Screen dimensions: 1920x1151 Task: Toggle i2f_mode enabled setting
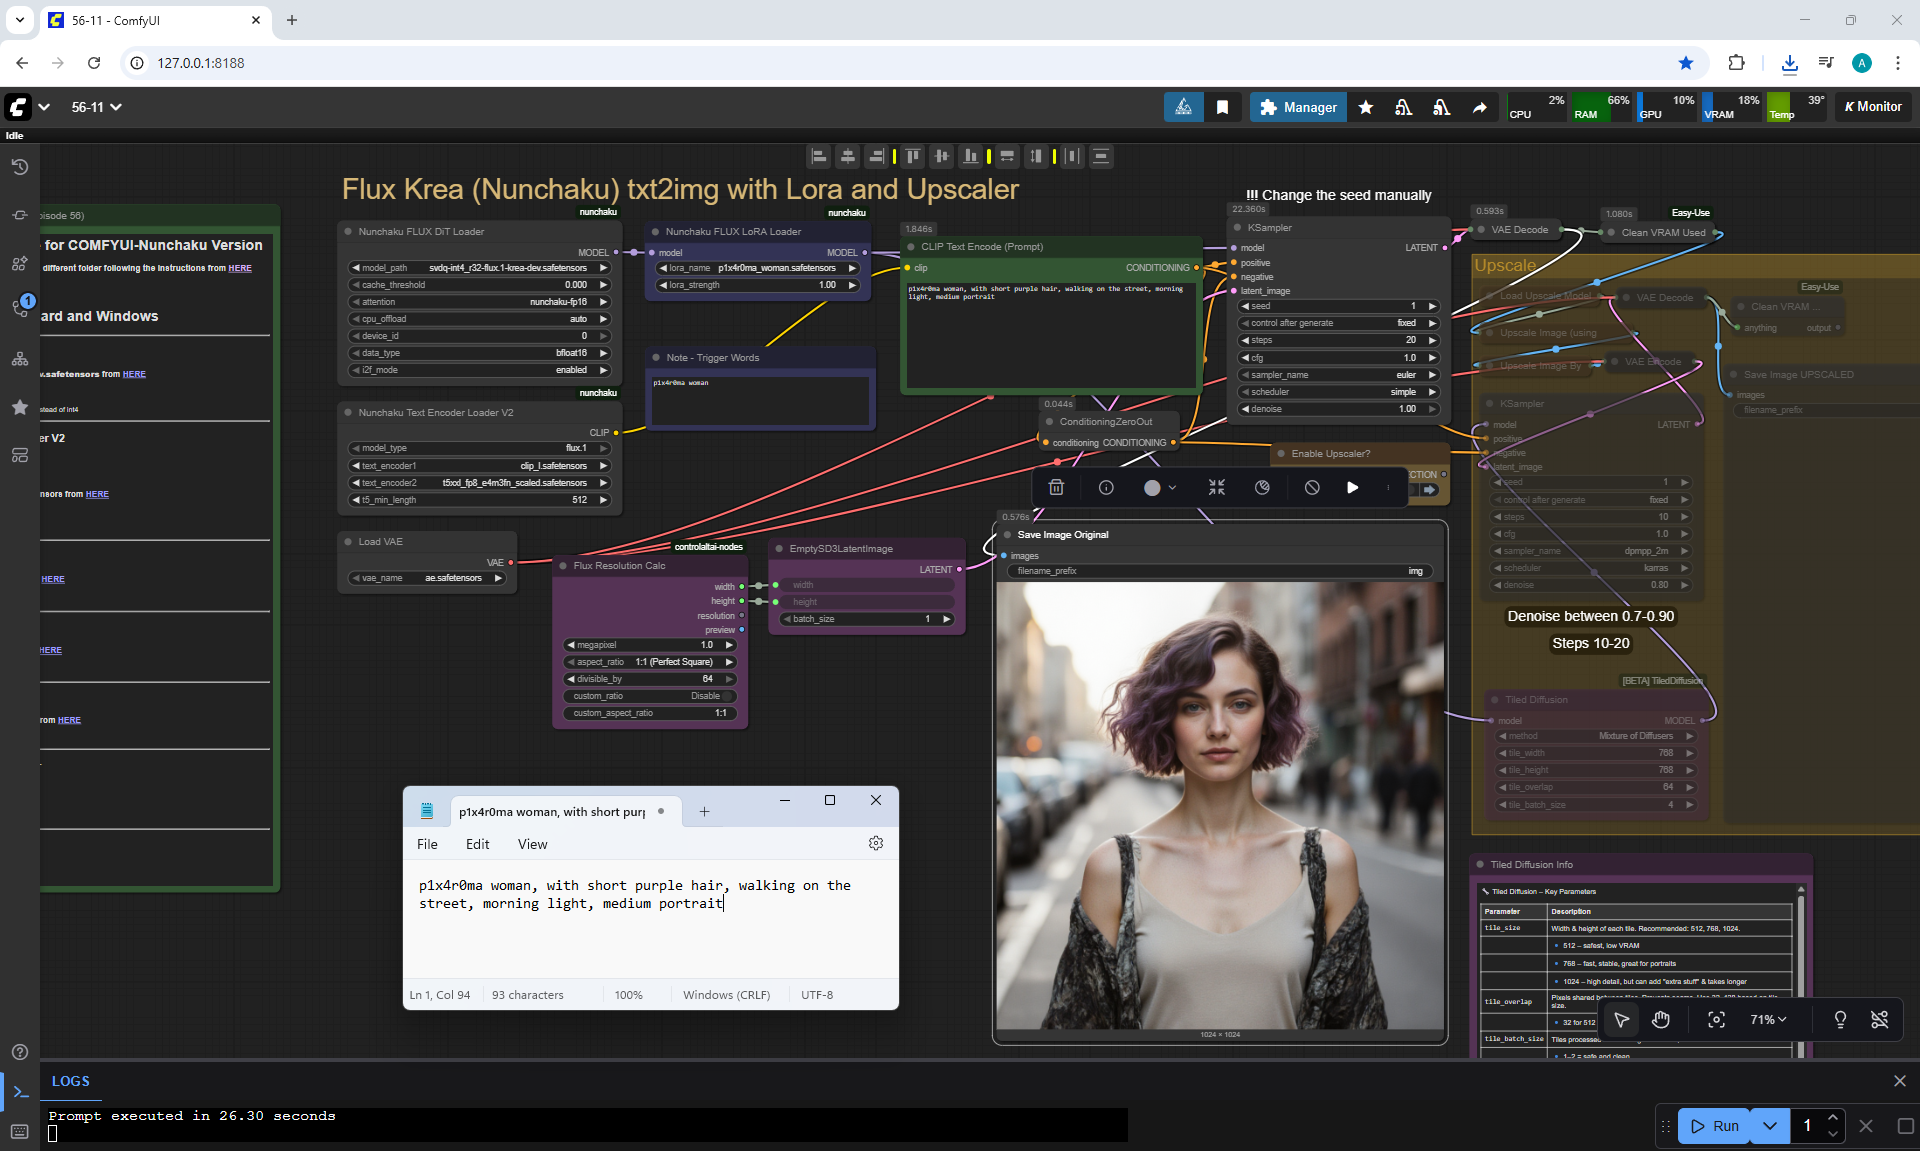[x=480, y=370]
